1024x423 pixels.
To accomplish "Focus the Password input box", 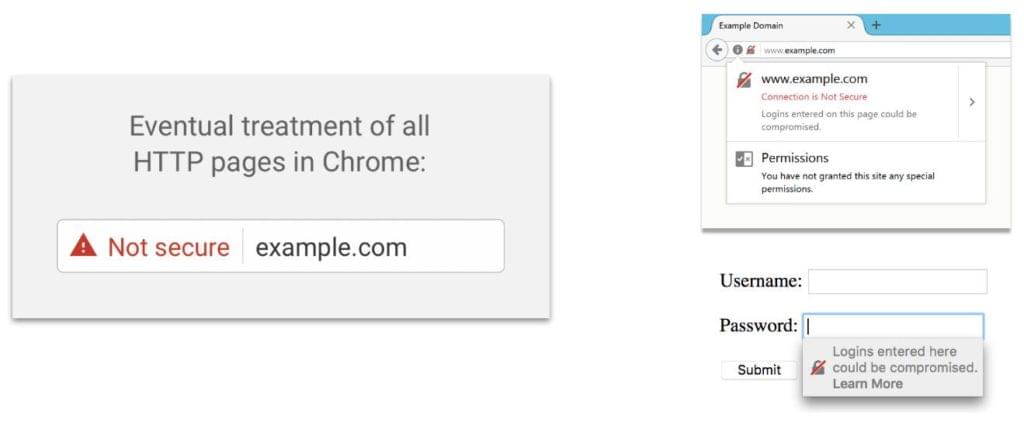I will (x=893, y=326).
